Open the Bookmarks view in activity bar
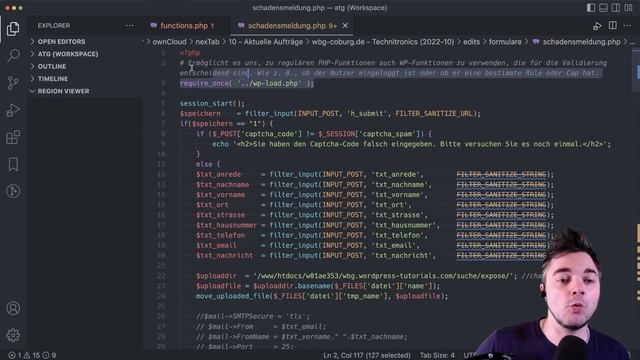This screenshot has height=360, width=640. tap(13, 164)
